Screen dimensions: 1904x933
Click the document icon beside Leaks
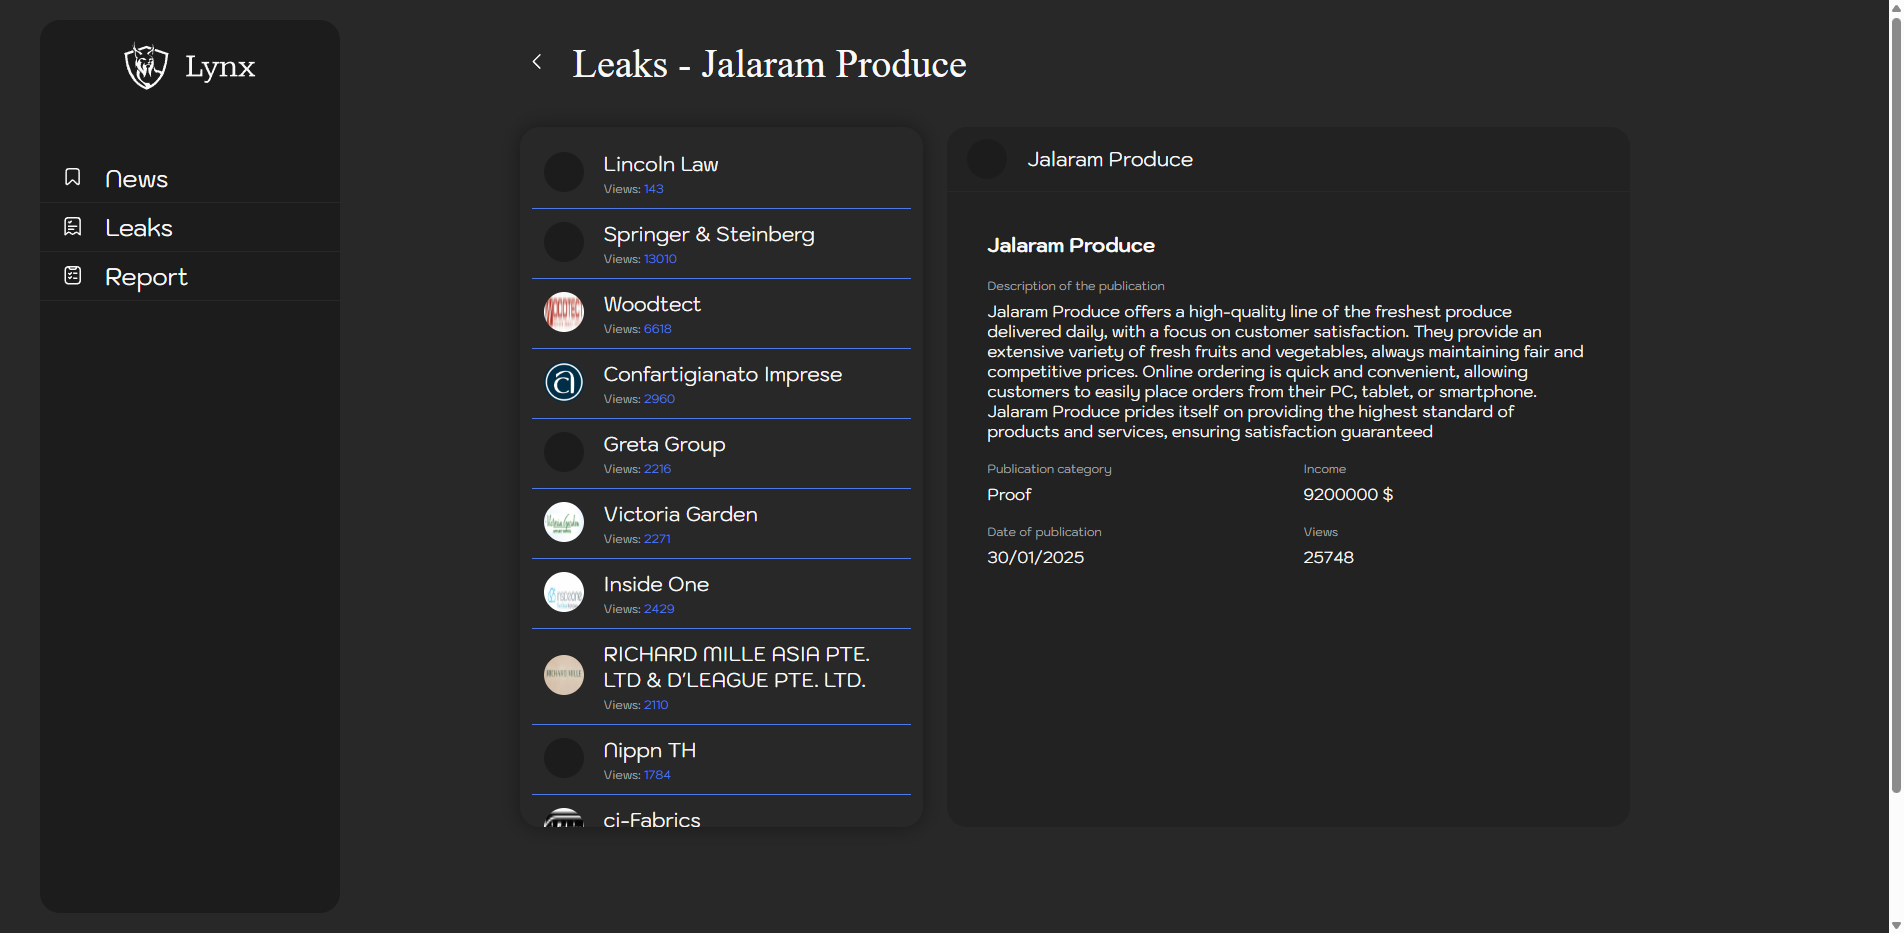[x=73, y=227]
